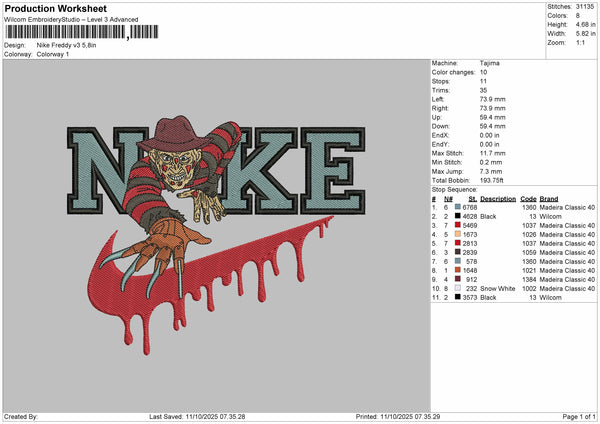
Task: Click the Zoom value 1:1
Action: (580, 42)
